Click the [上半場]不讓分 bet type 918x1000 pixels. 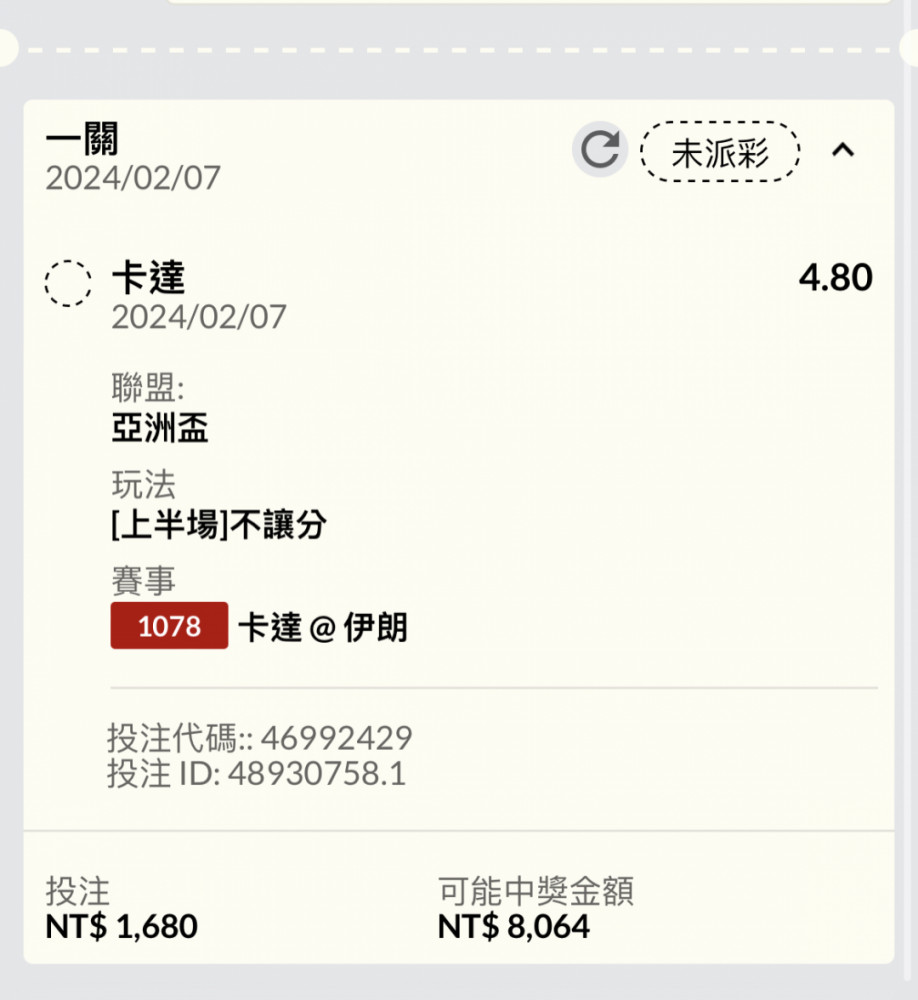pyautogui.click(x=219, y=524)
